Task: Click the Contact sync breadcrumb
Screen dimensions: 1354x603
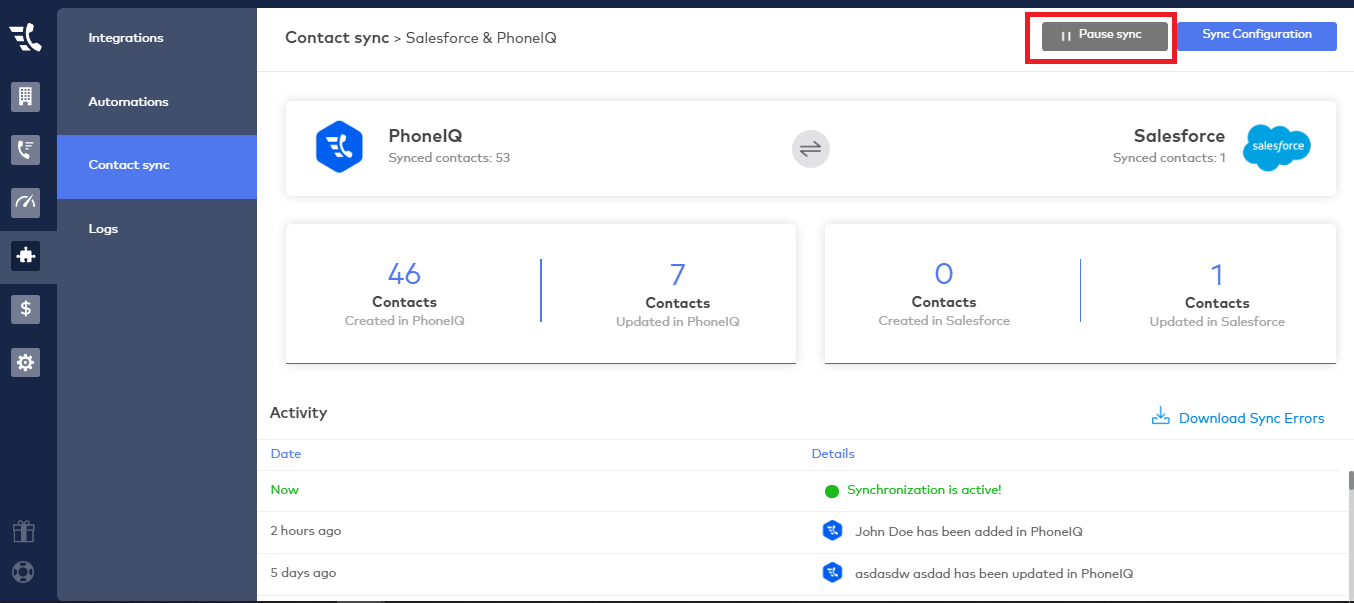Action: tap(336, 38)
